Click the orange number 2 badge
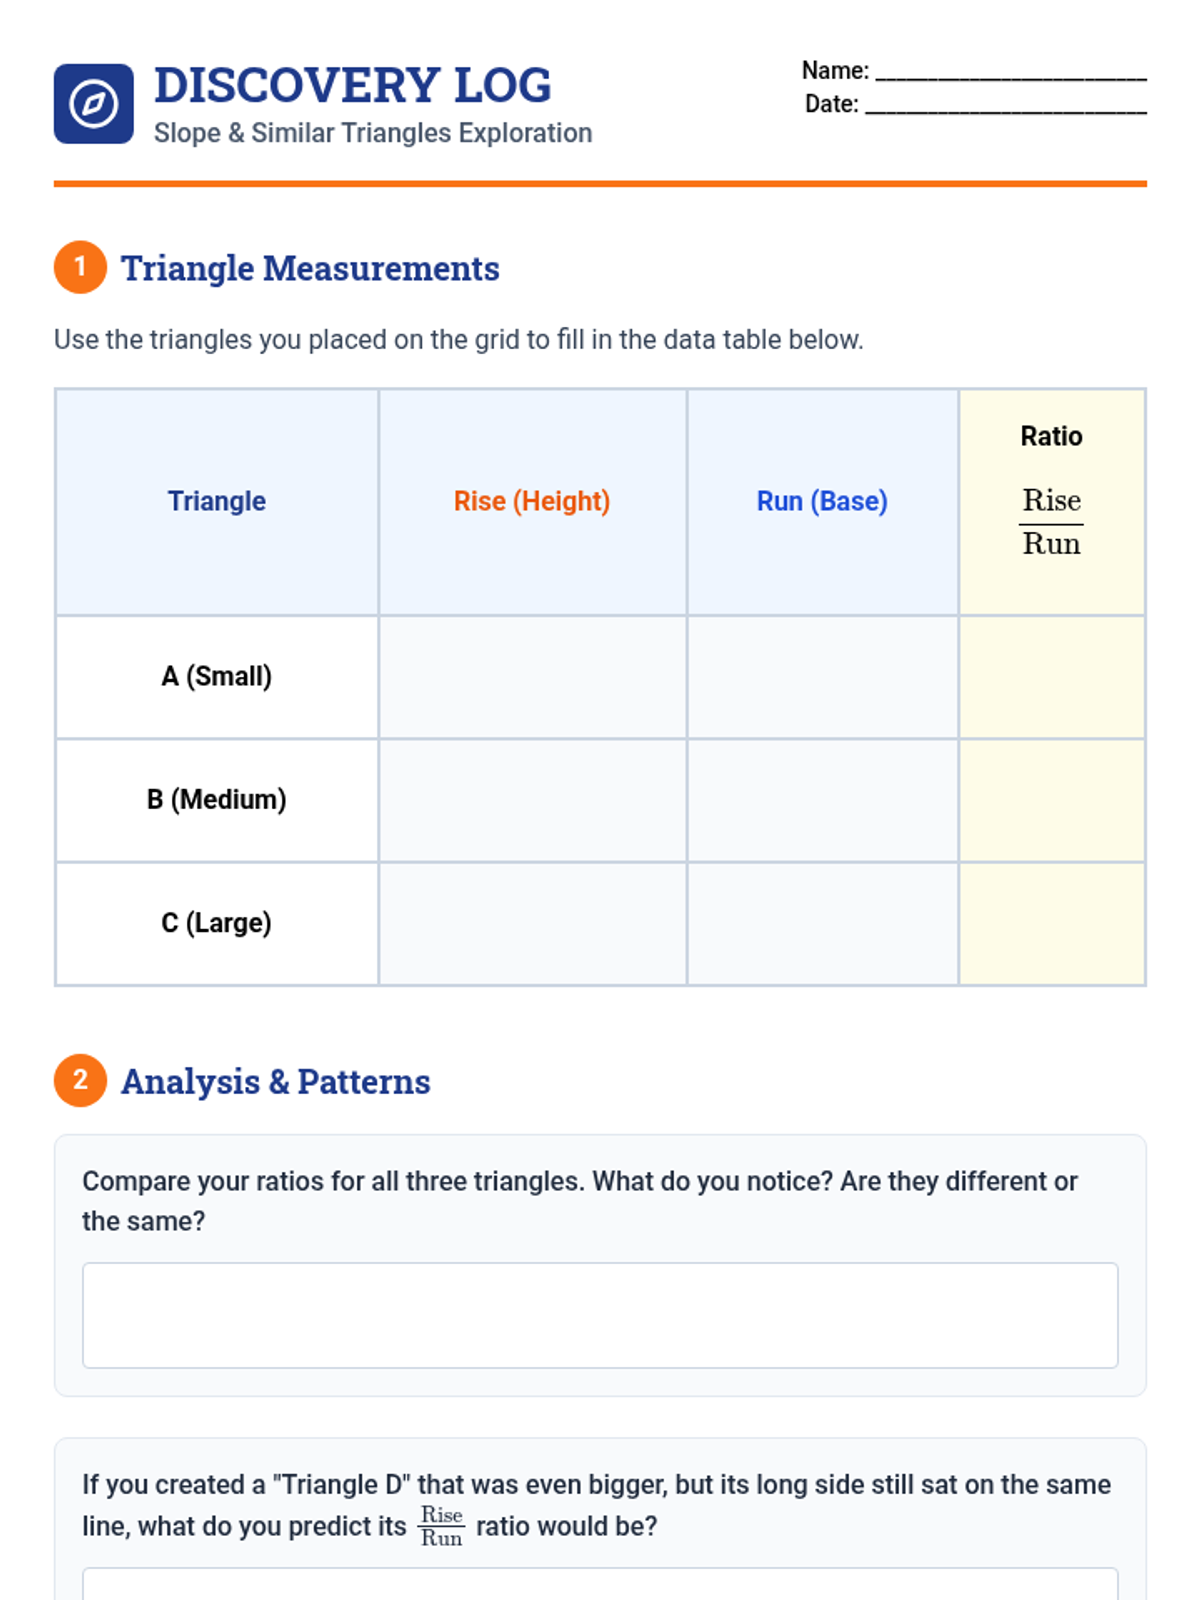Image resolution: width=1200 pixels, height=1600 pixels. click(x=80, y=1080)
